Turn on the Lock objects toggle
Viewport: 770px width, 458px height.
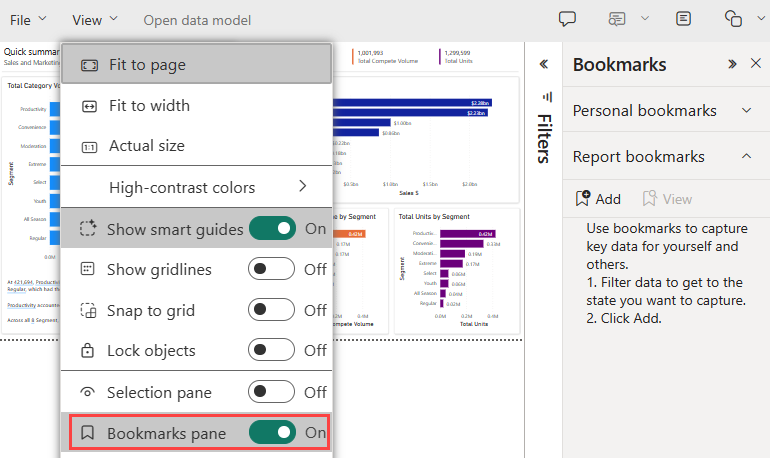(271, 350)
